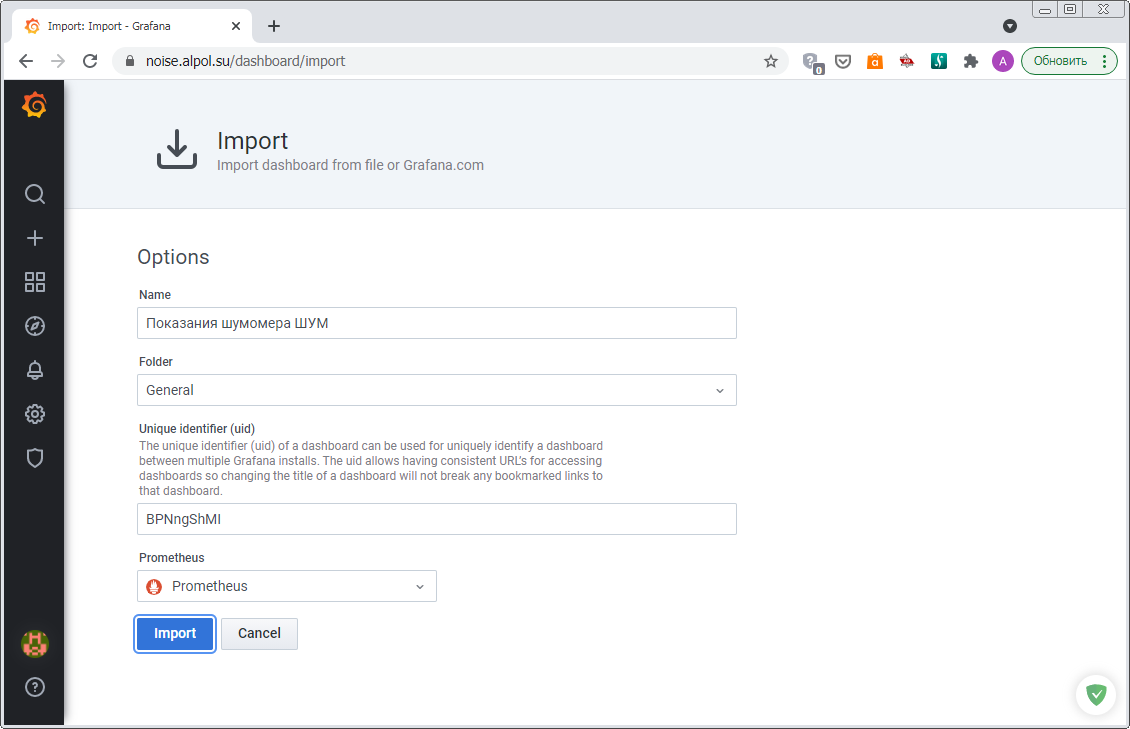Expand the Folder dropdown showing General
Screen dimensions: 1130x729
[436, 390]
